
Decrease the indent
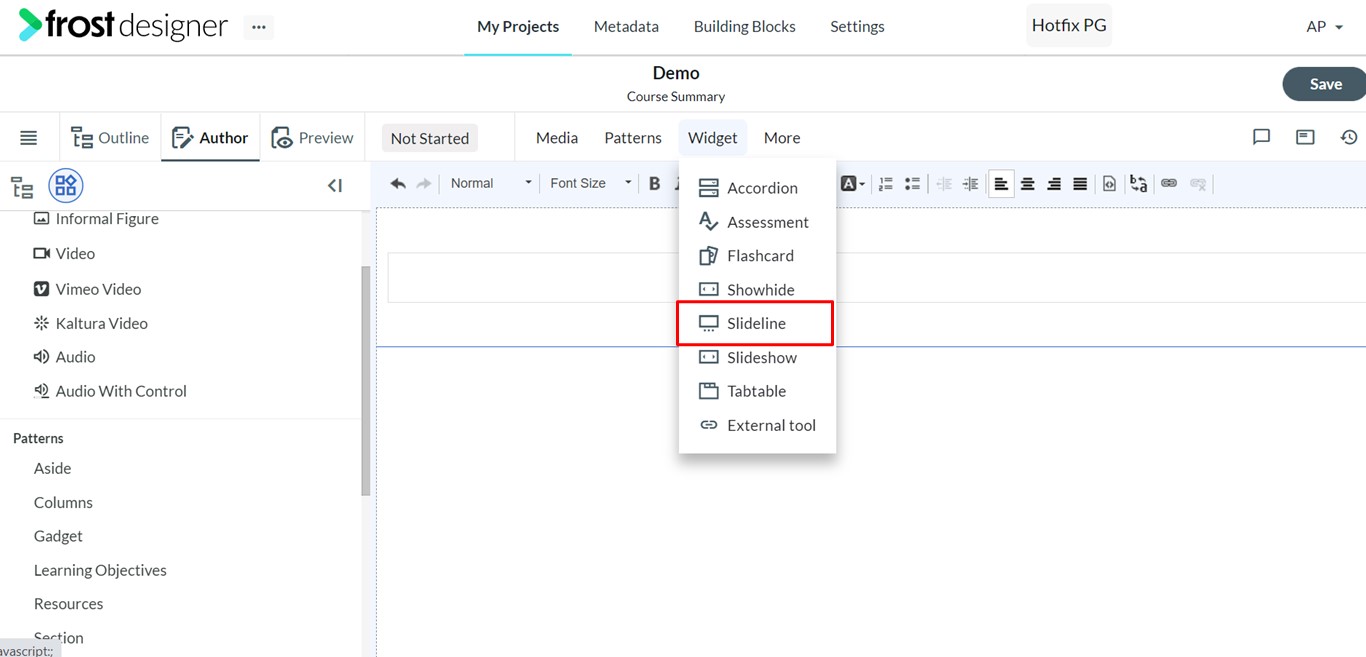tap(944, 183)
